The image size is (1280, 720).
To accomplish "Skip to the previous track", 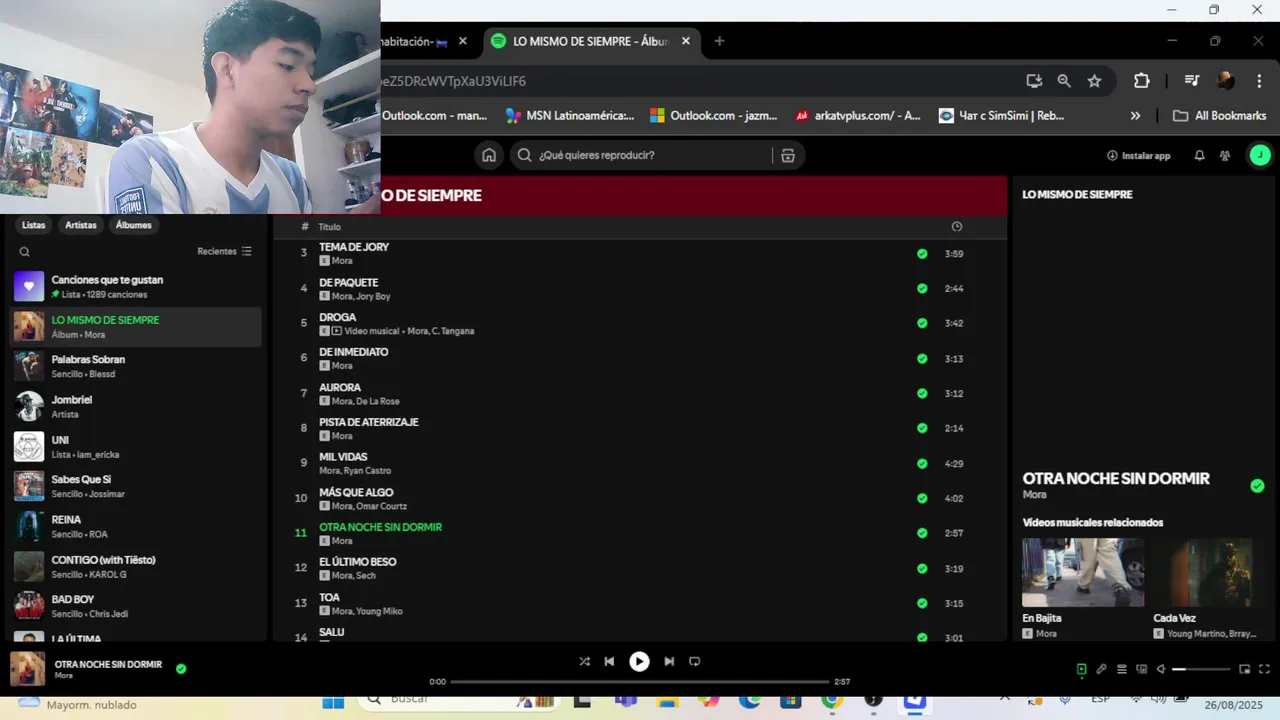I will point(609,661).
